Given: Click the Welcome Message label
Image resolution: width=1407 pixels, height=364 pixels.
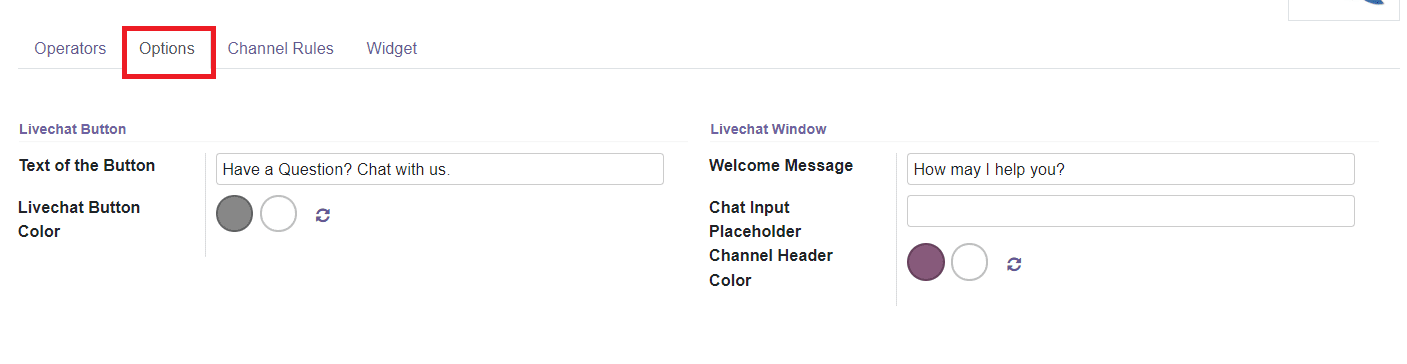Looking at the screenshot, I should 781,165.
